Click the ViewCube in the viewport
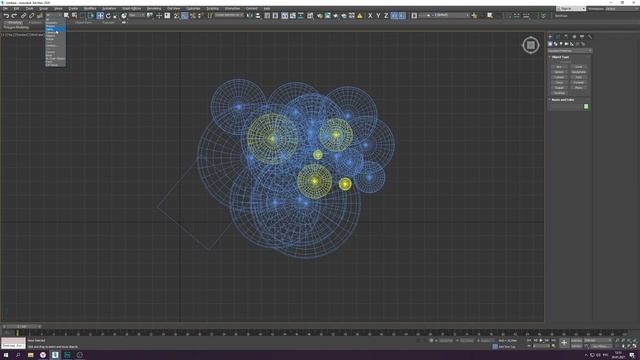This screenshot has height=360, width=640. [x=531, y=45]
